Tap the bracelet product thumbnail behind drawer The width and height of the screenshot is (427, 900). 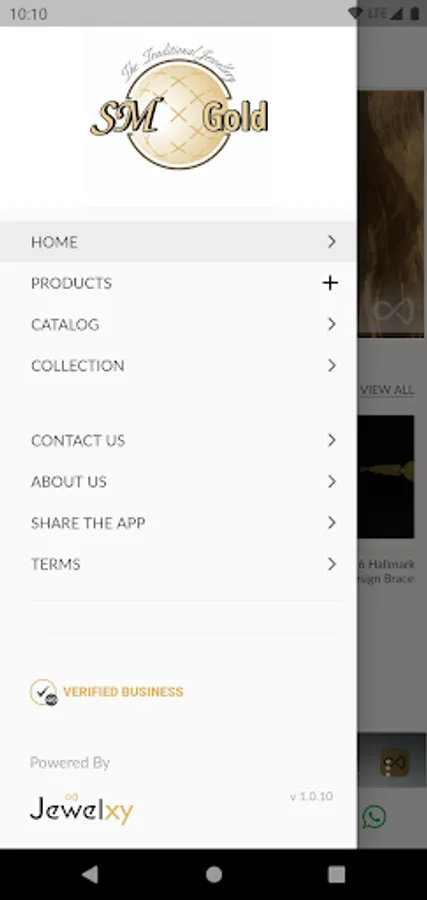pyautogui.click(x=386, y=477)
